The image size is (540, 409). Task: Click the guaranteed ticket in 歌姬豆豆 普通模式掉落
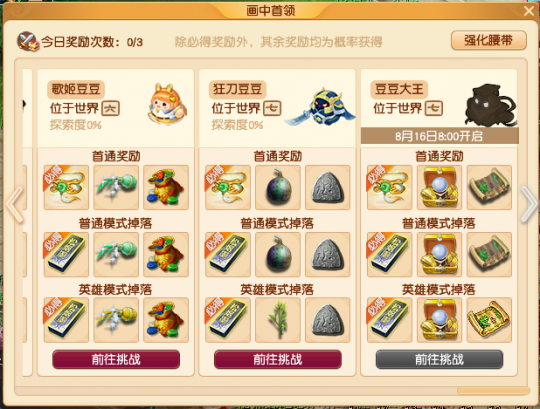[x=66, y=254]
